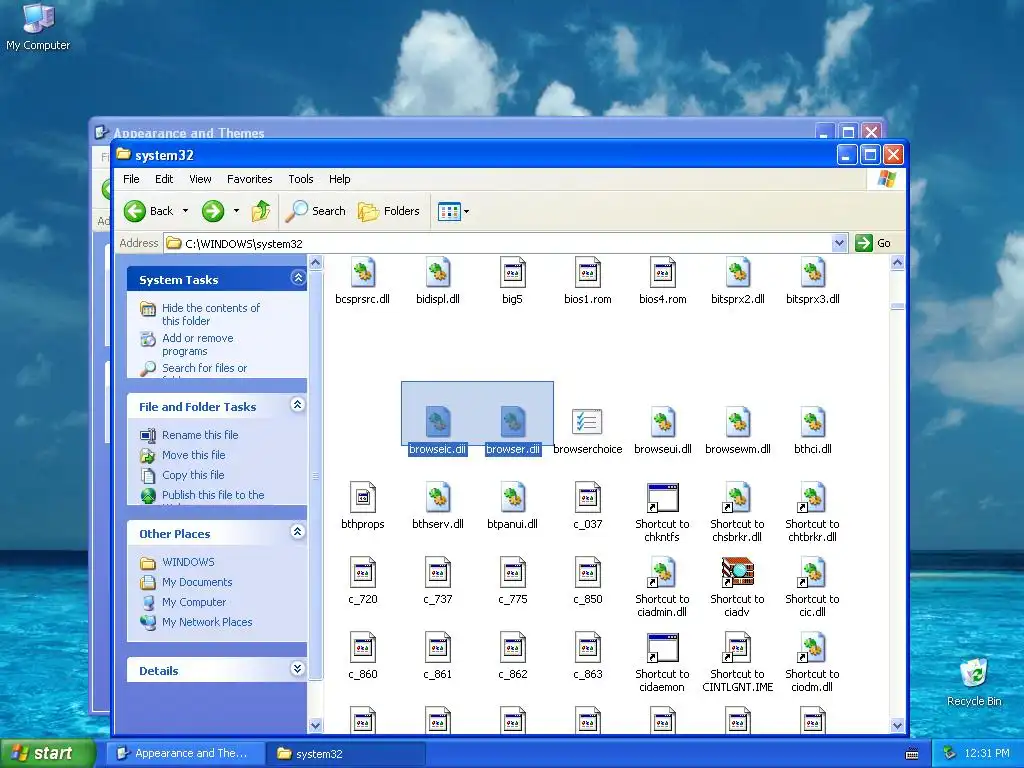Go up one folder level icon
This screenshot has width=1024, height=768.
coord(261,211)
